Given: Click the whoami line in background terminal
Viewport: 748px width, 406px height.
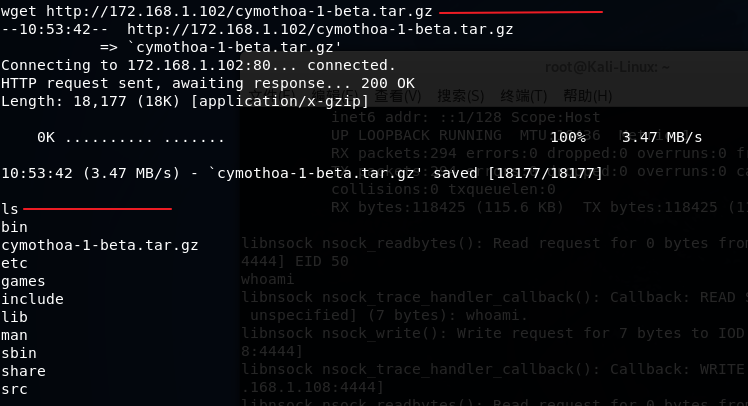Looking at the screenshot, I should point(268,279).
